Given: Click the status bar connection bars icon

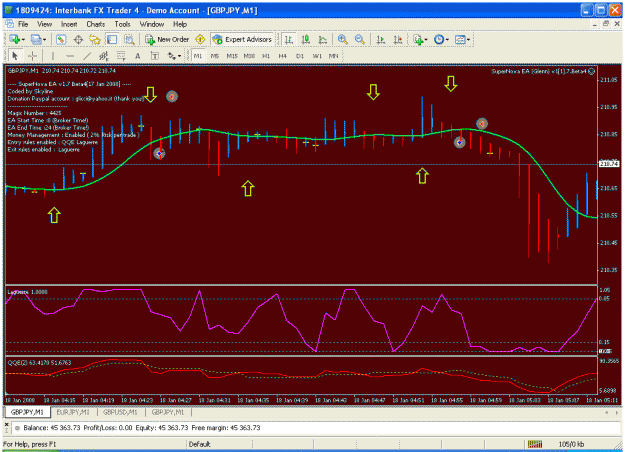Looking at the screenshot, I should coord(535,444).
